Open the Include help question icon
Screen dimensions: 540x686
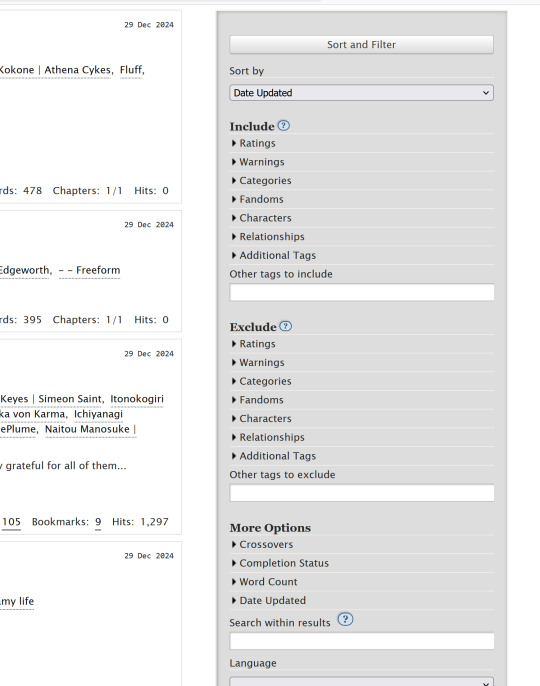284,126
